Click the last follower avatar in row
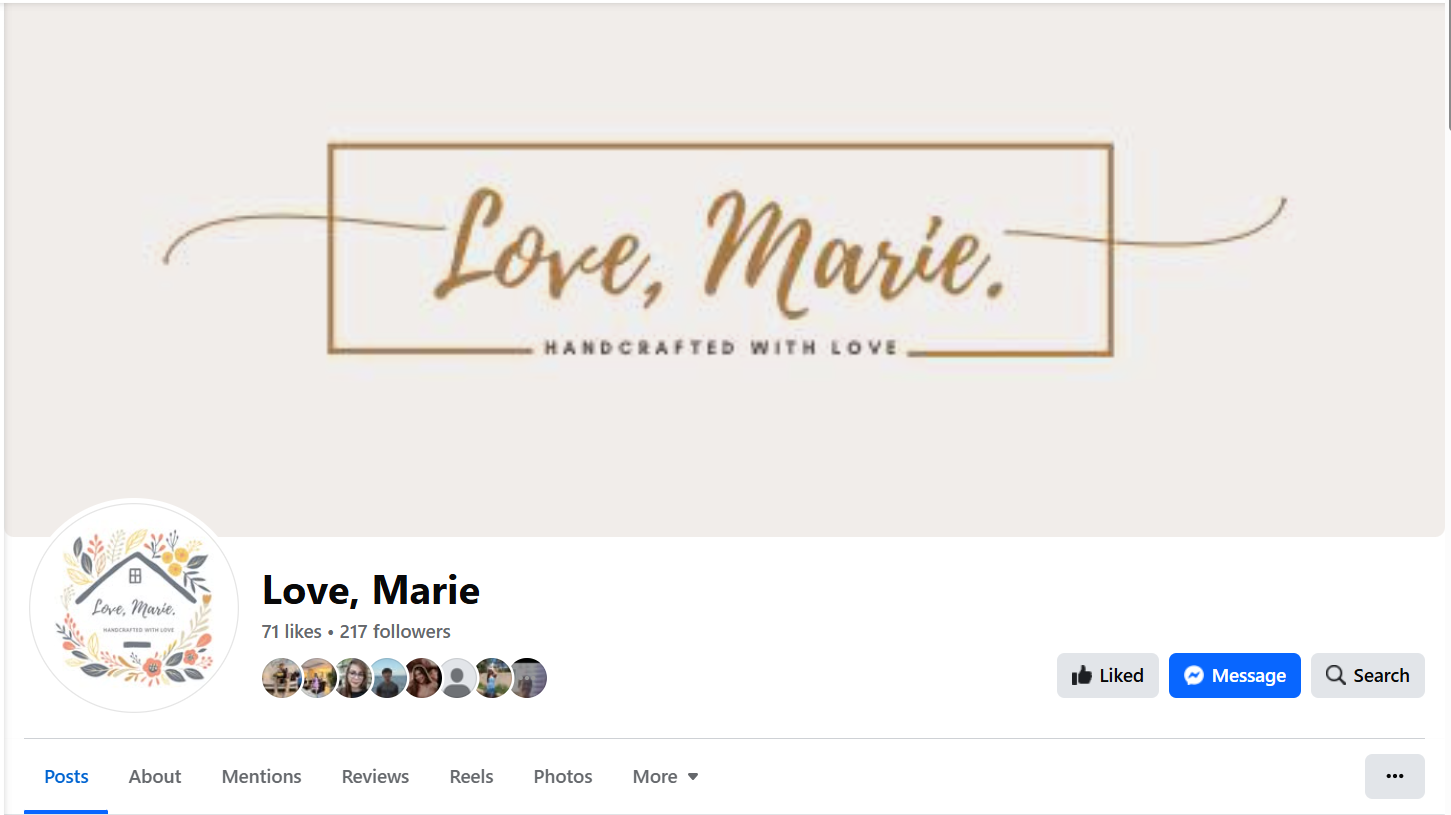The image size is (1451, 815). (527, 678)
